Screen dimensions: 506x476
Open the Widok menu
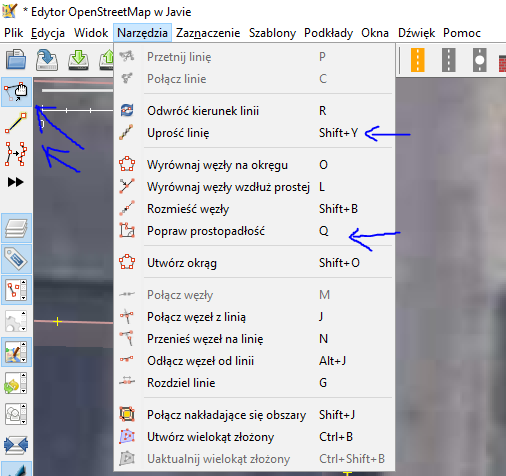tap(91, 33)
